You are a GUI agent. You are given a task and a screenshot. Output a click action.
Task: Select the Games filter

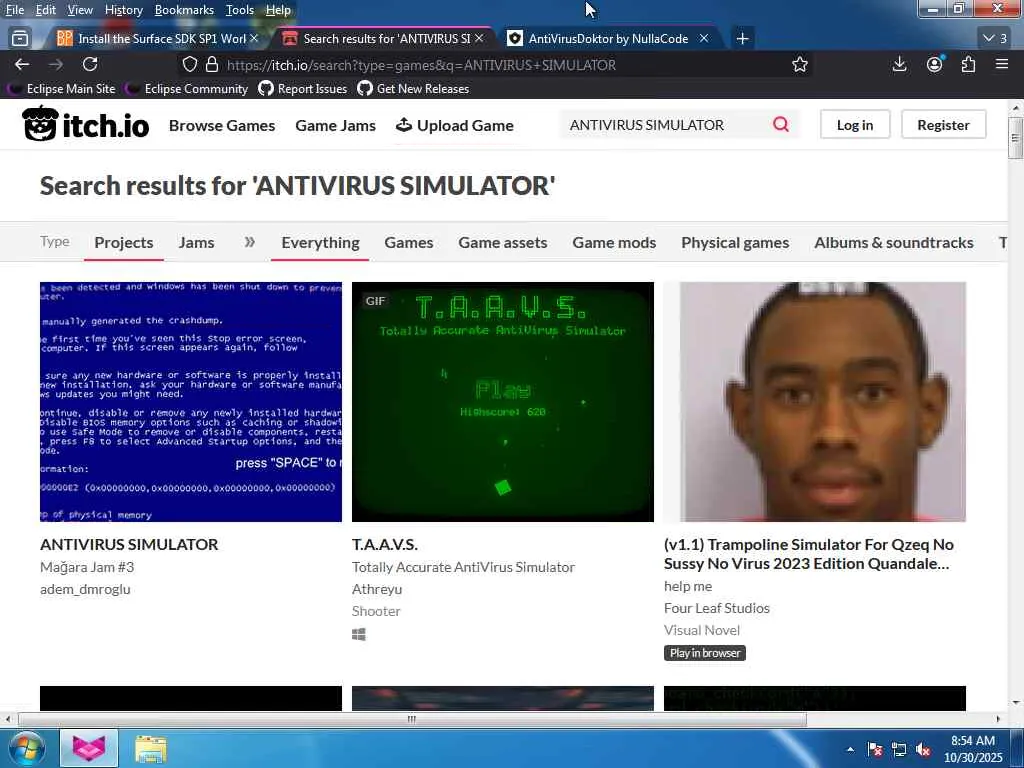(x=408, y=242)
